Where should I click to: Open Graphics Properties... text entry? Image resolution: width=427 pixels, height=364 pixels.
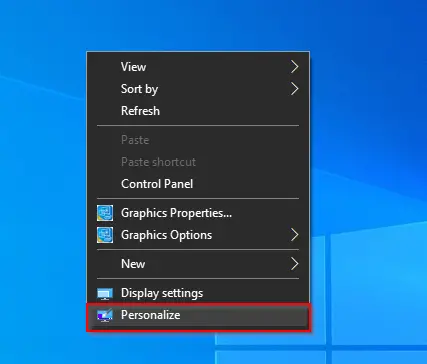click(x=176, y=213)
